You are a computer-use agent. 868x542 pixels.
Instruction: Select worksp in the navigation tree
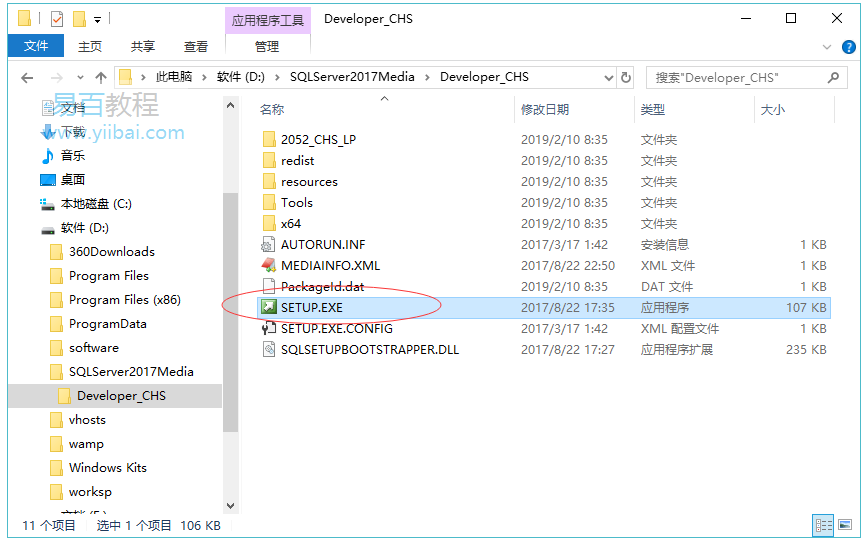coord(90,492)
